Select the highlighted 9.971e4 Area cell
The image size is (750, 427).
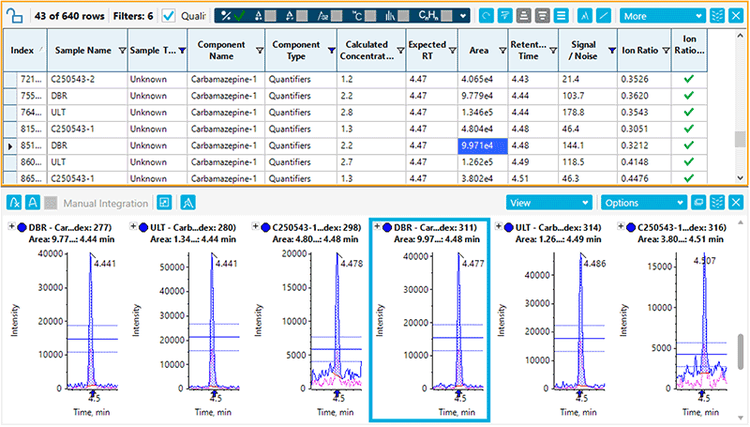pyautogui.click(x=482, y=145)
